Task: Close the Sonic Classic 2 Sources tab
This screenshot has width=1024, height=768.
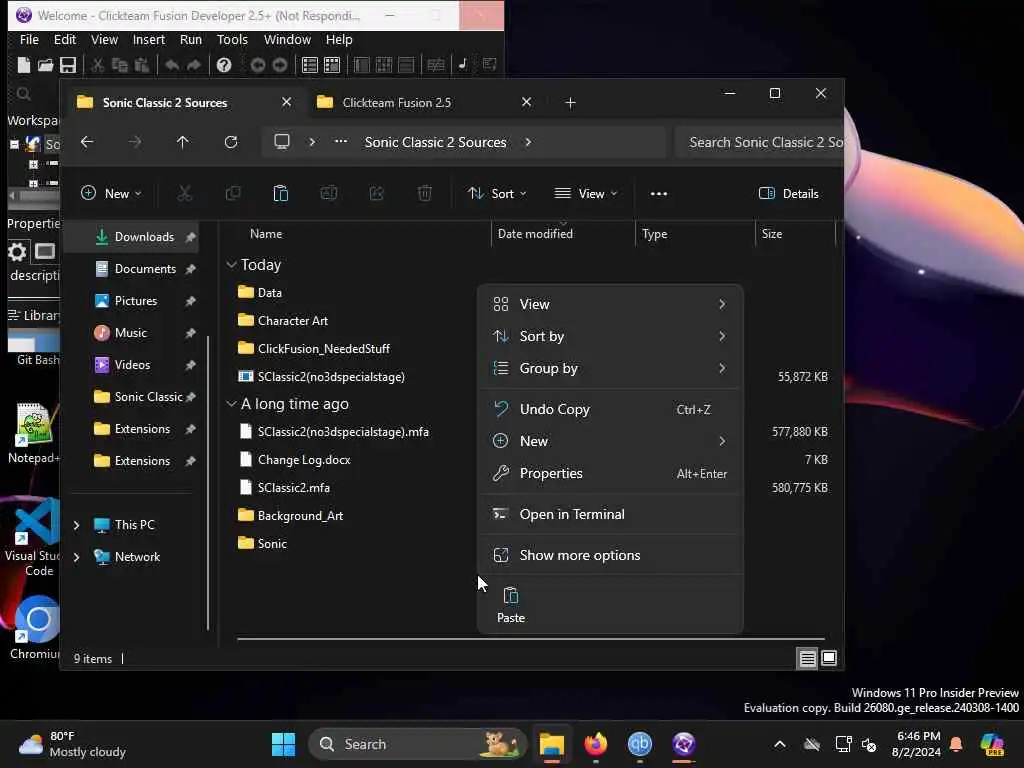Action: [286, 103]
